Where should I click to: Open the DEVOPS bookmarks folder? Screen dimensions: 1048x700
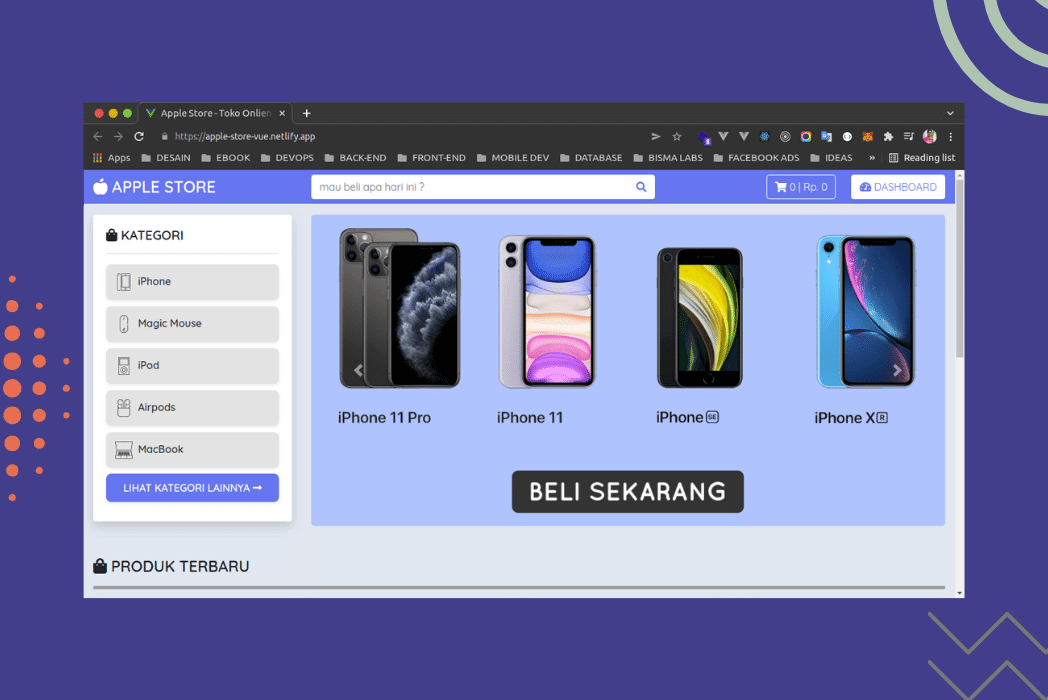pyautogui.click(x=287, y=158)
